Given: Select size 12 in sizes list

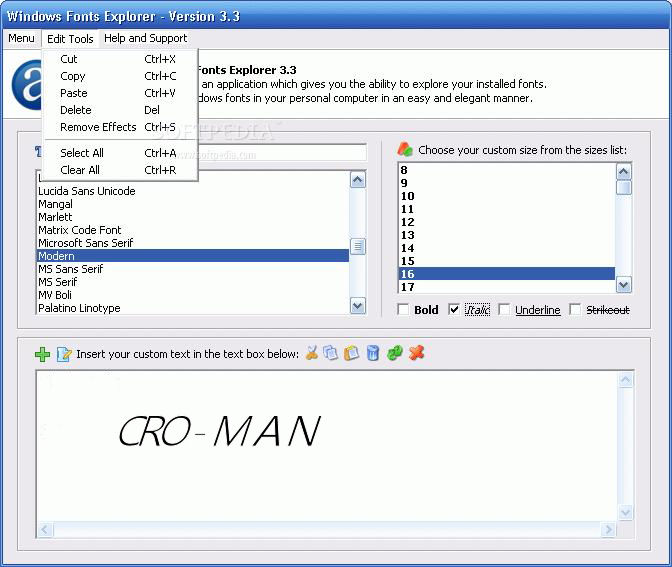Looking at the screenshot, I should (x=507, y=222).
